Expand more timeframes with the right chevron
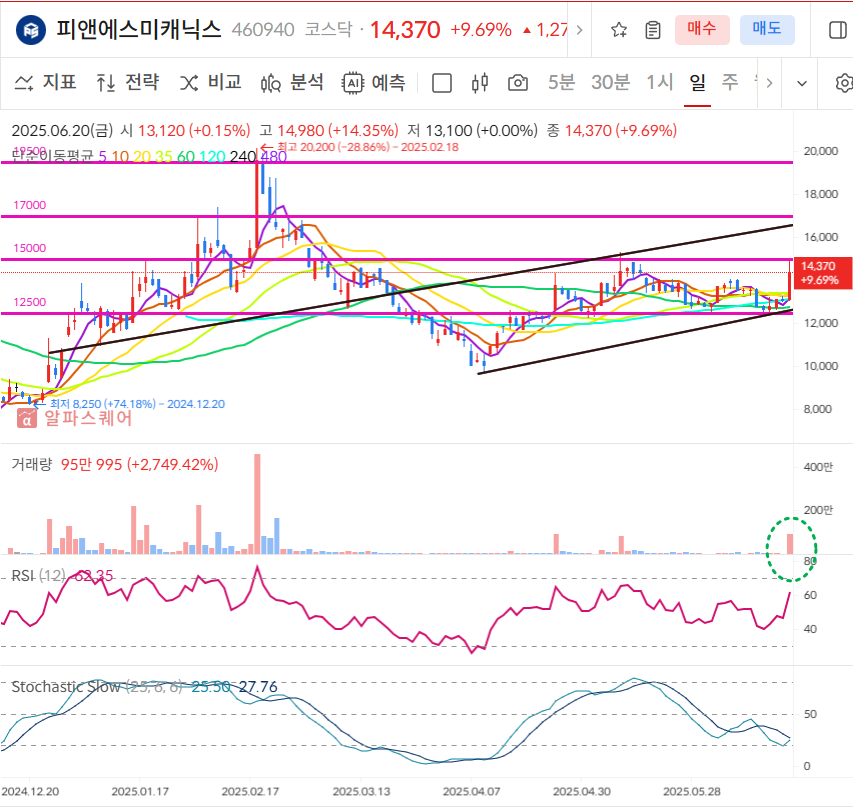Screen dimensions: 853x812 (x=769, y=83)
